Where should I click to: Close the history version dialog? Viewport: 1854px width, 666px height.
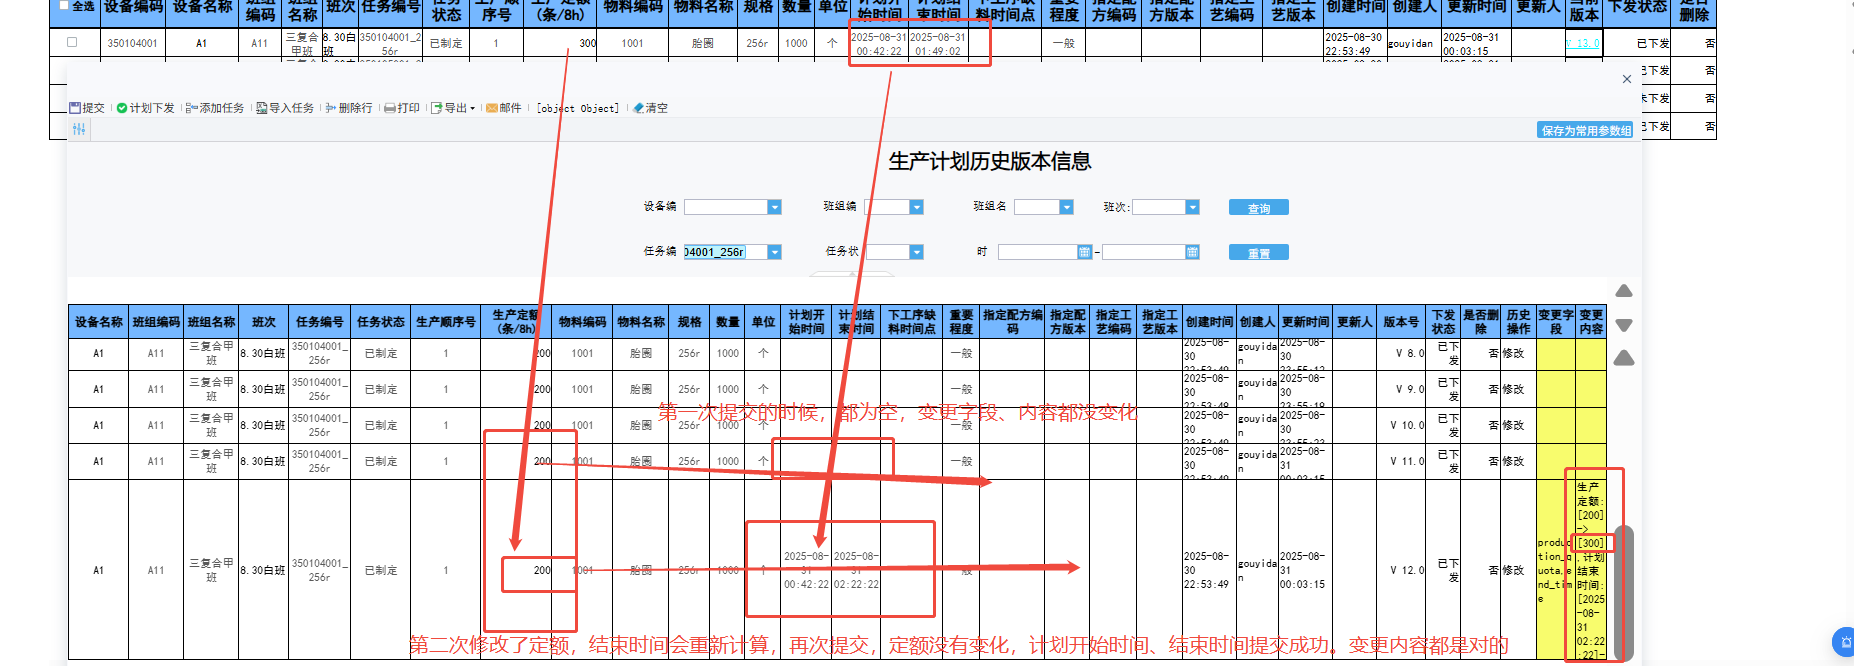[1627, 79]
